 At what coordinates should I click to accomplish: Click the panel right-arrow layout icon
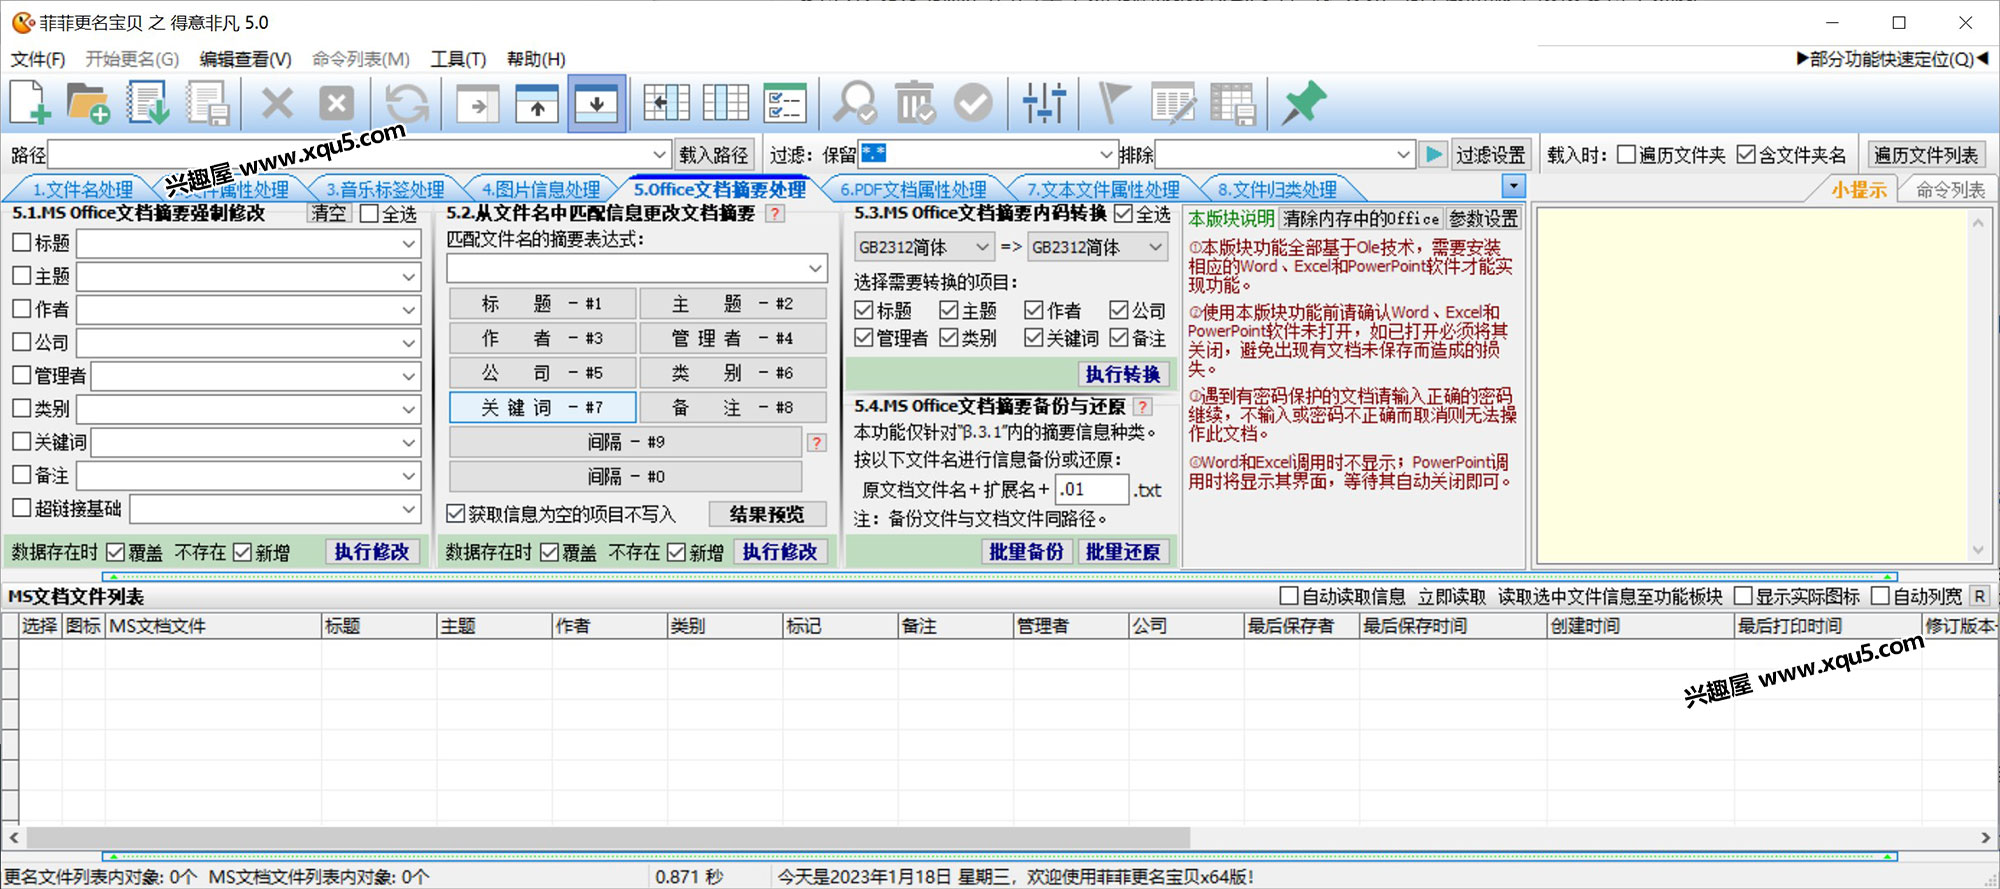478,103
